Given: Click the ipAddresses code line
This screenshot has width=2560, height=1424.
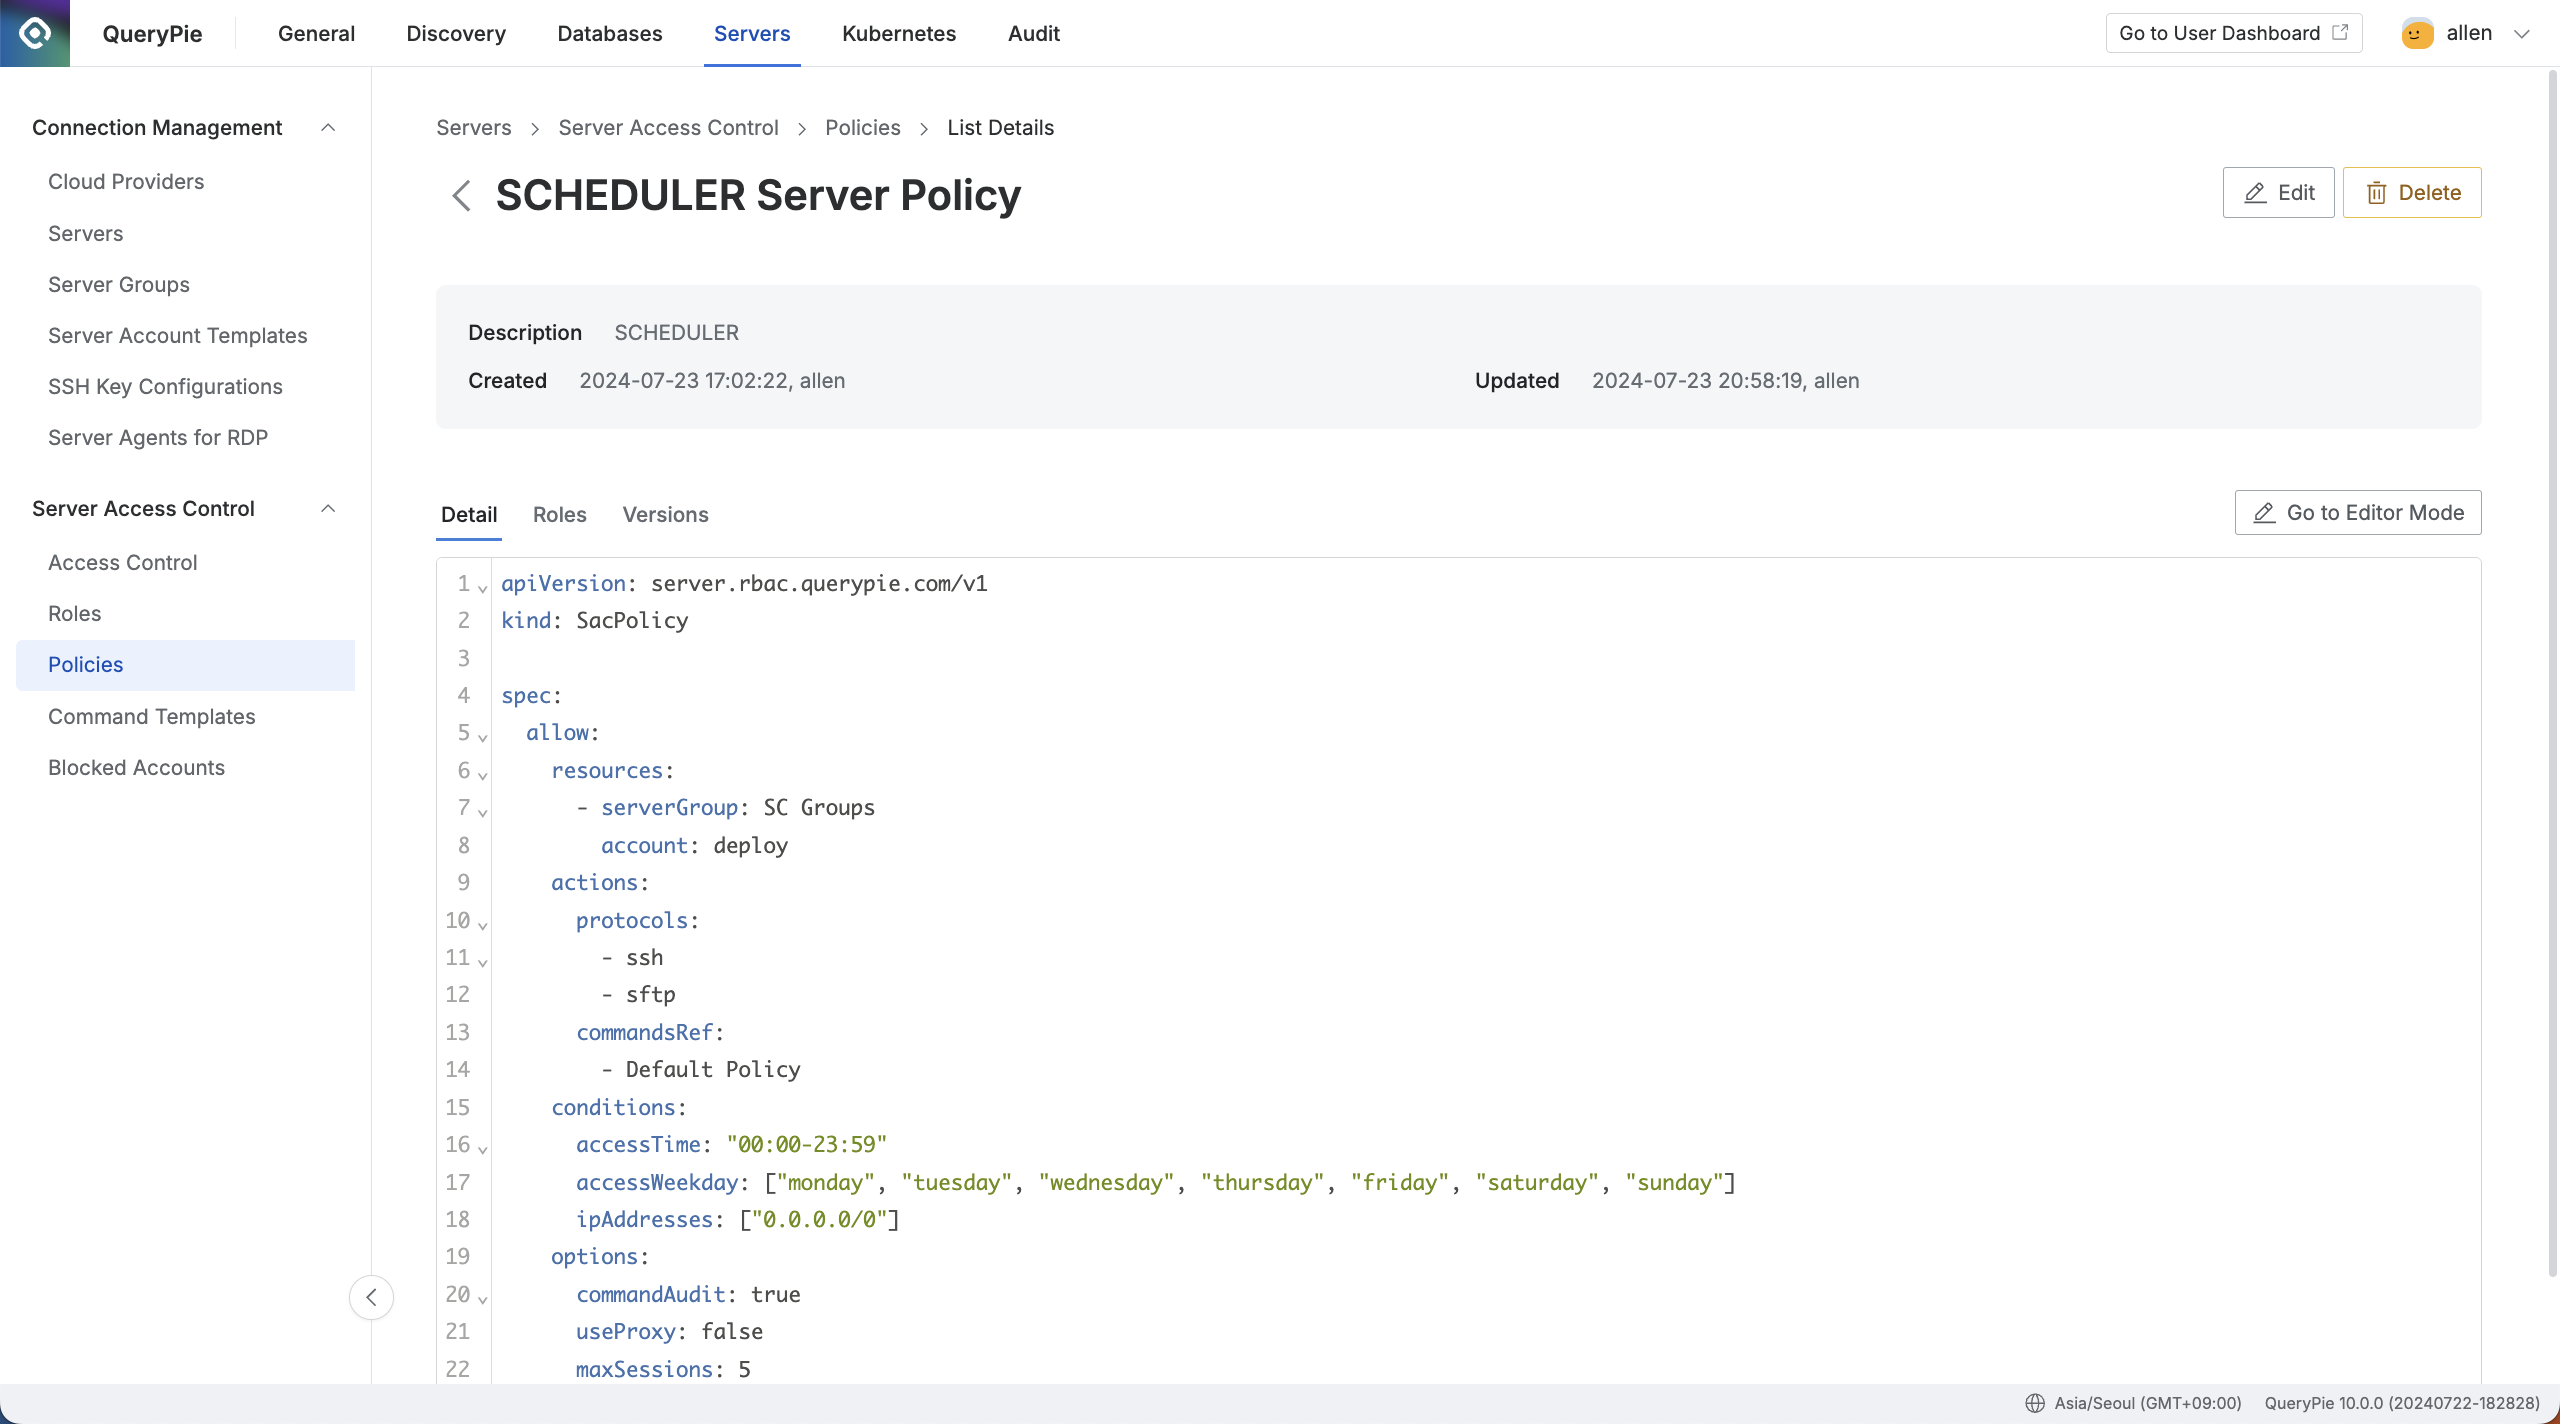Looking at the screenshot, I should pyautogui.click(x=737, y=1219).
